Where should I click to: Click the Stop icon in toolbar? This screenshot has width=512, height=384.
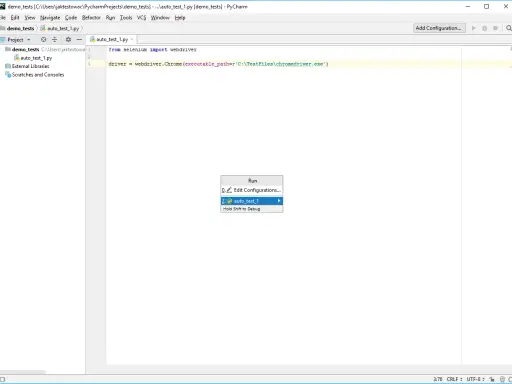495,28
